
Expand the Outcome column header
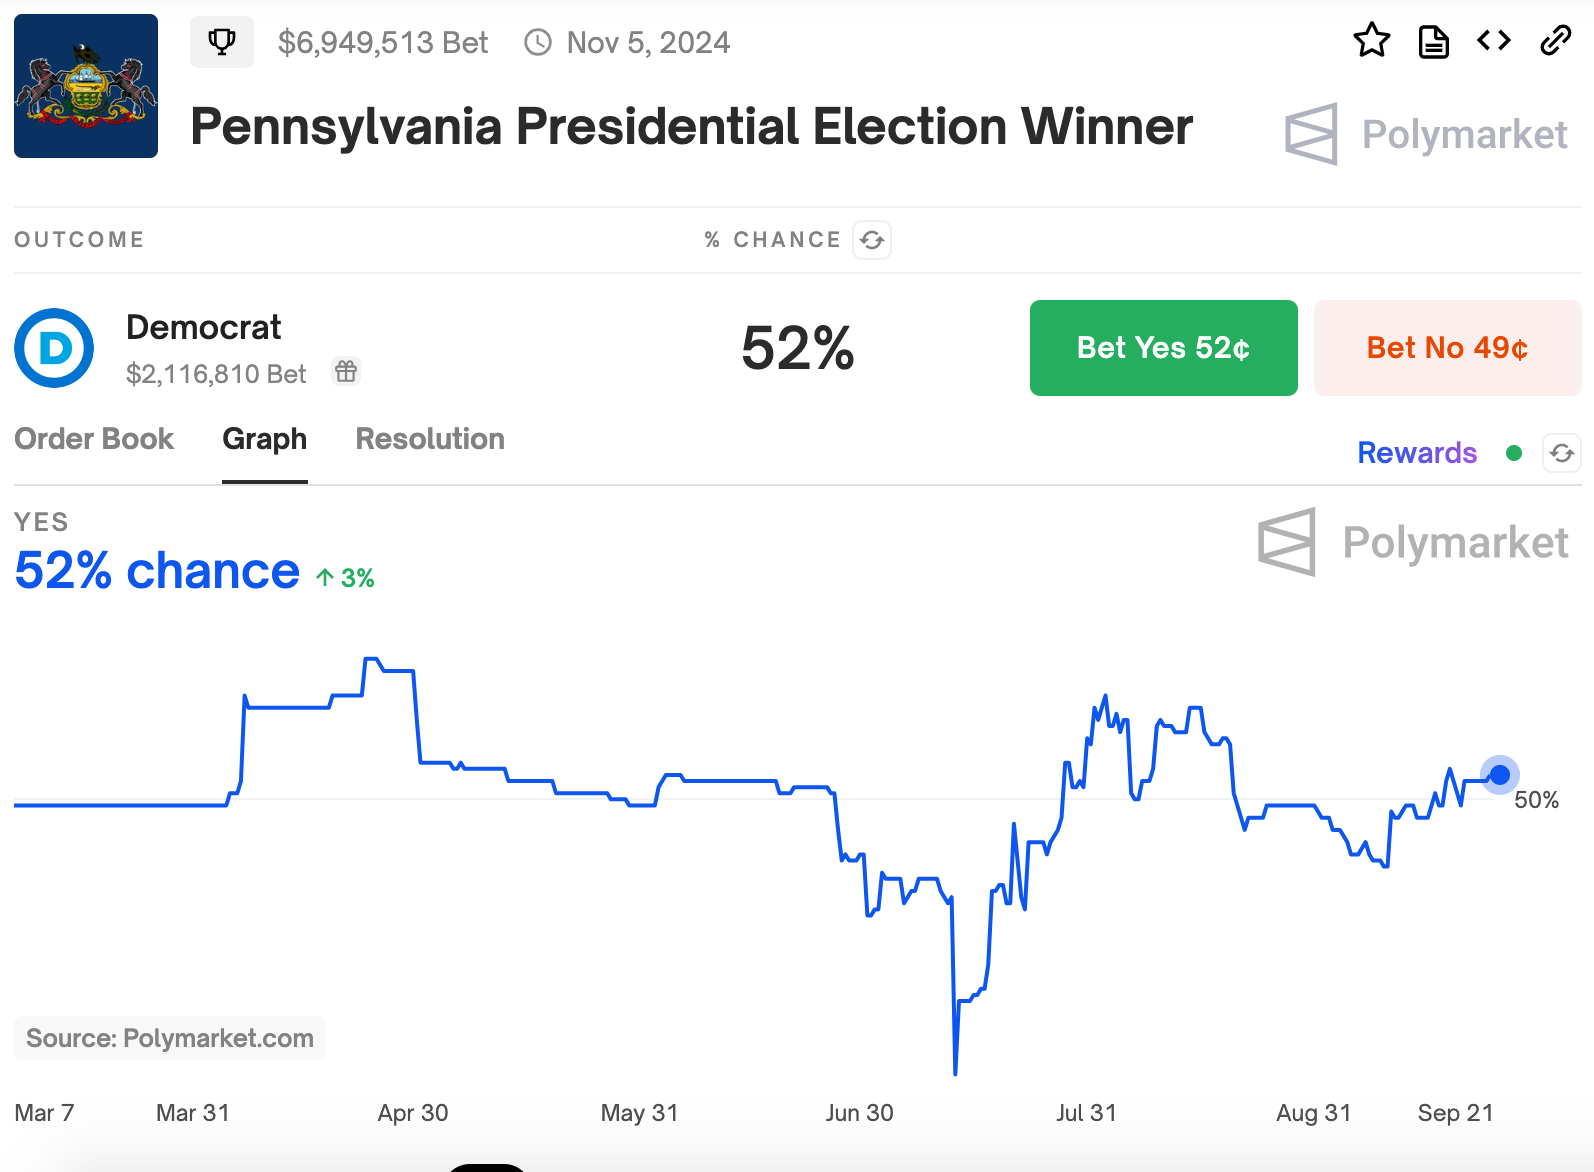pyautogui.click(x=79, y=239)
